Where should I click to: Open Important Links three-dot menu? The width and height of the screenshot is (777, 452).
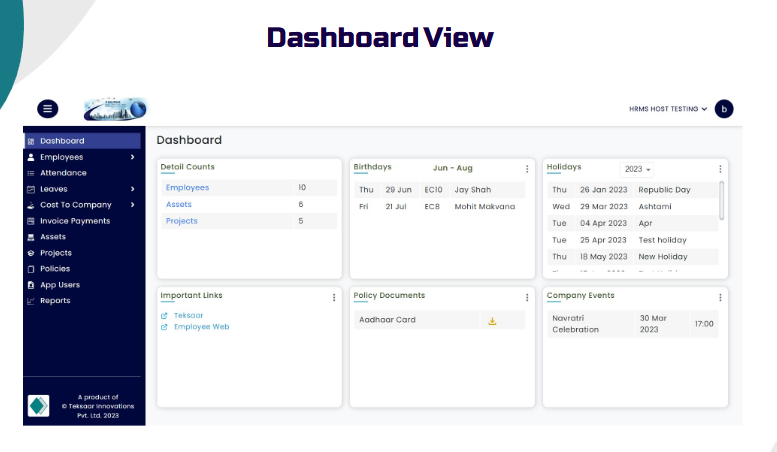[334, 297]
